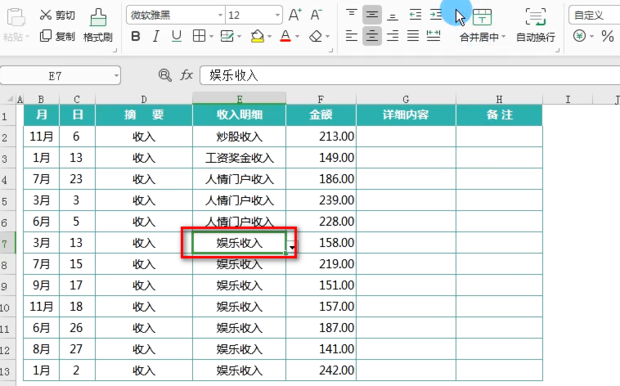Activate the Format Painter (格式刷)
The image size is (620, 386).
(x=98, y=25)
